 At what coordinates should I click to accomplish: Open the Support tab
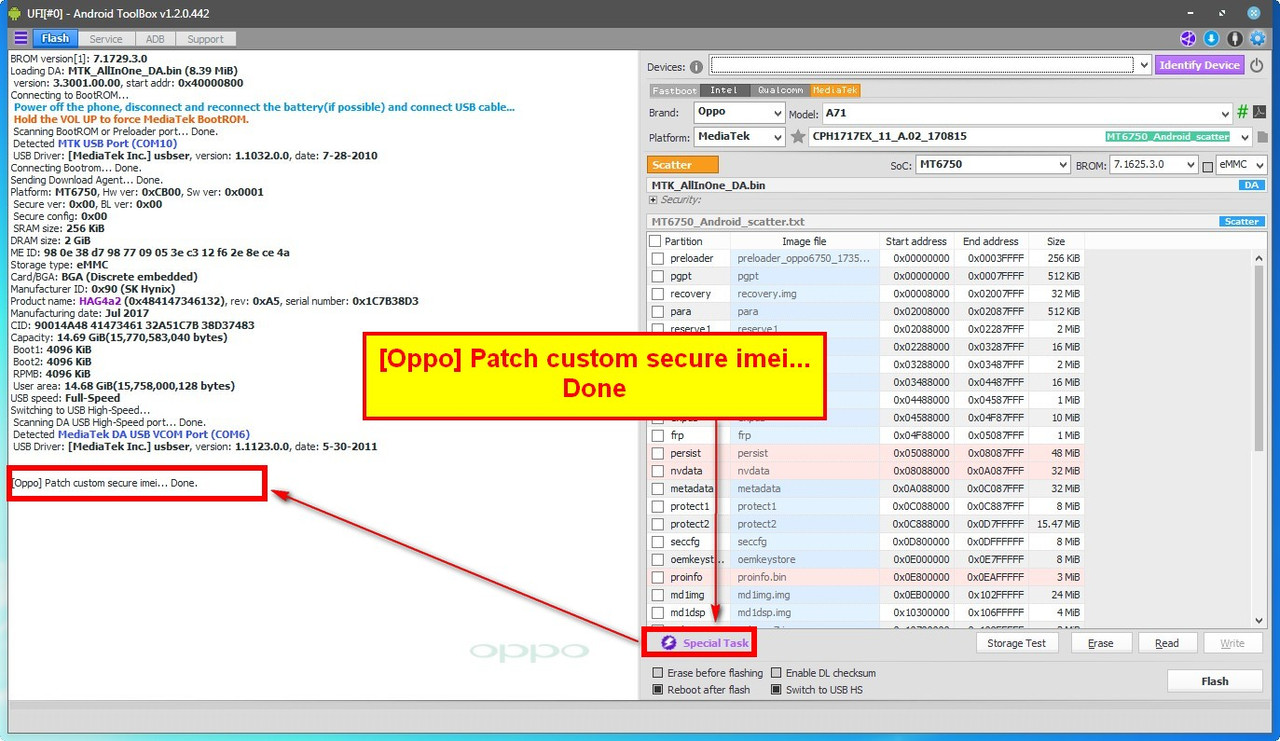coord(206,39)
